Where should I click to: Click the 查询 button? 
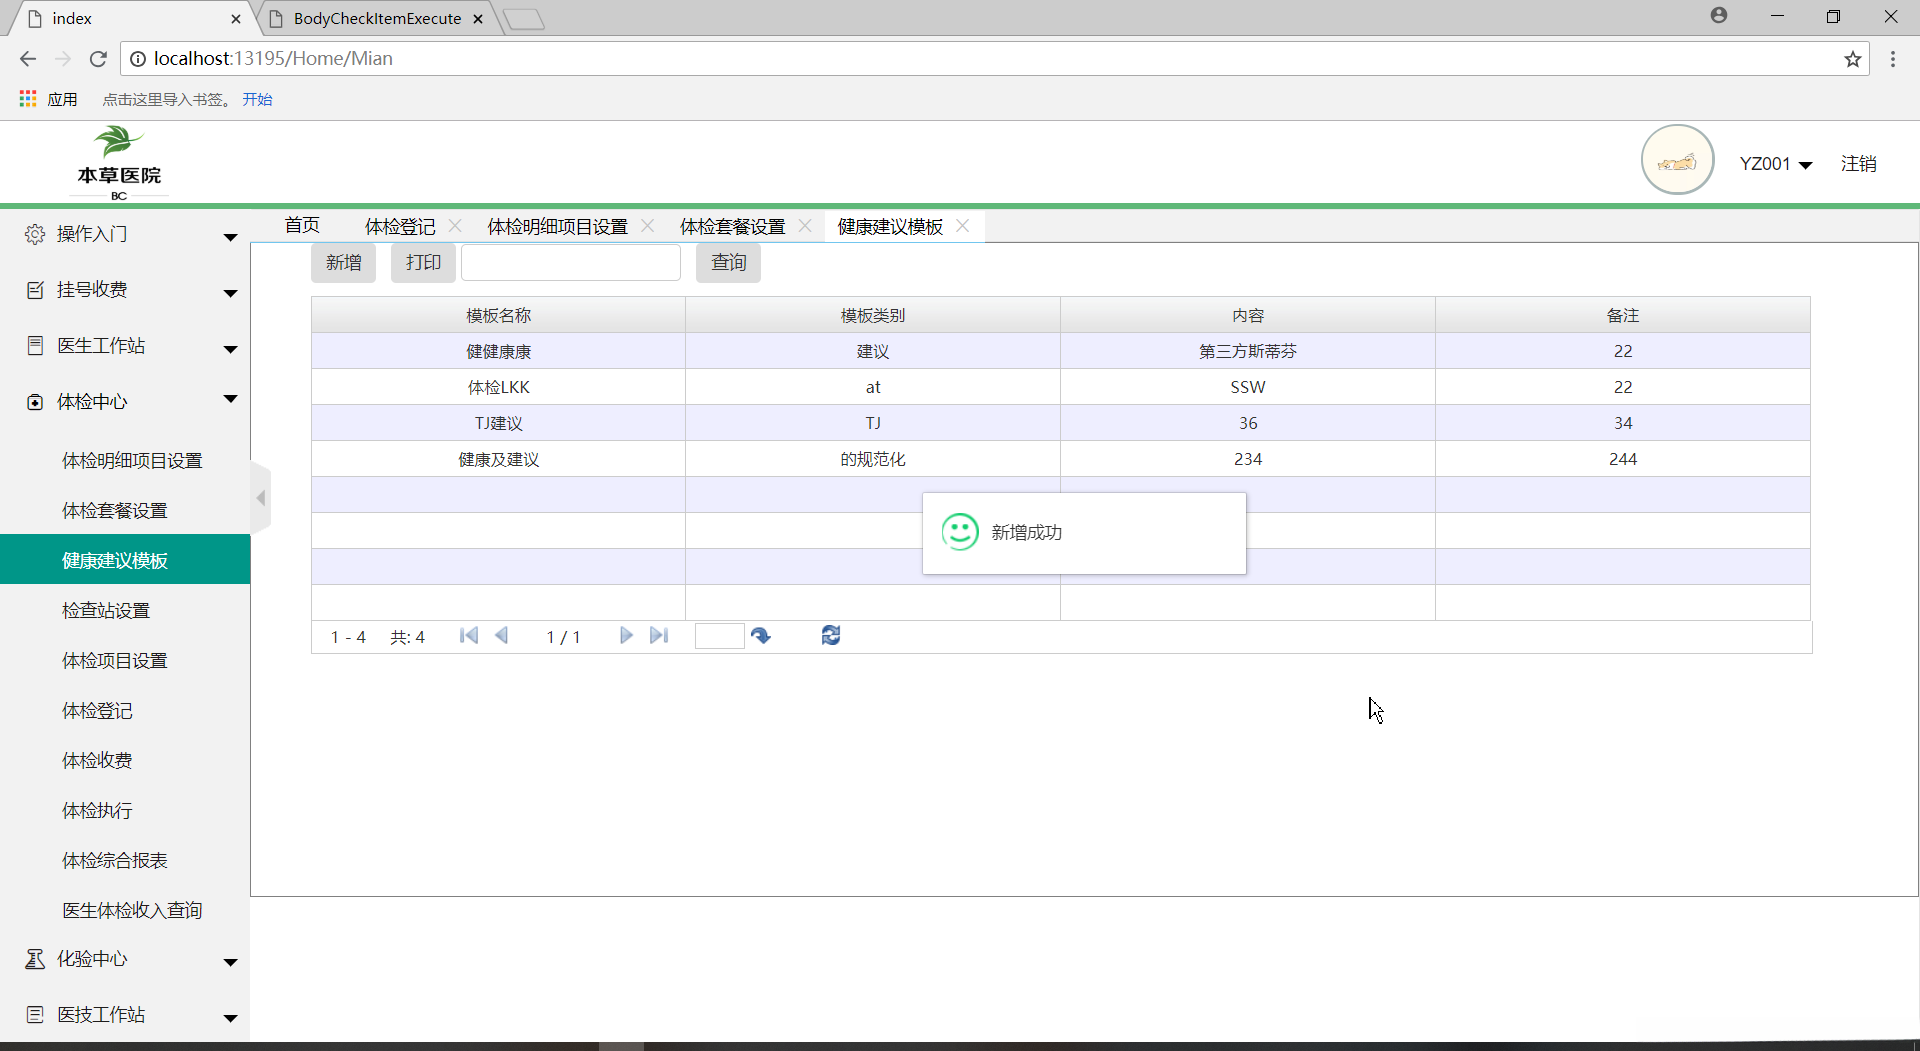pos(728,263)
